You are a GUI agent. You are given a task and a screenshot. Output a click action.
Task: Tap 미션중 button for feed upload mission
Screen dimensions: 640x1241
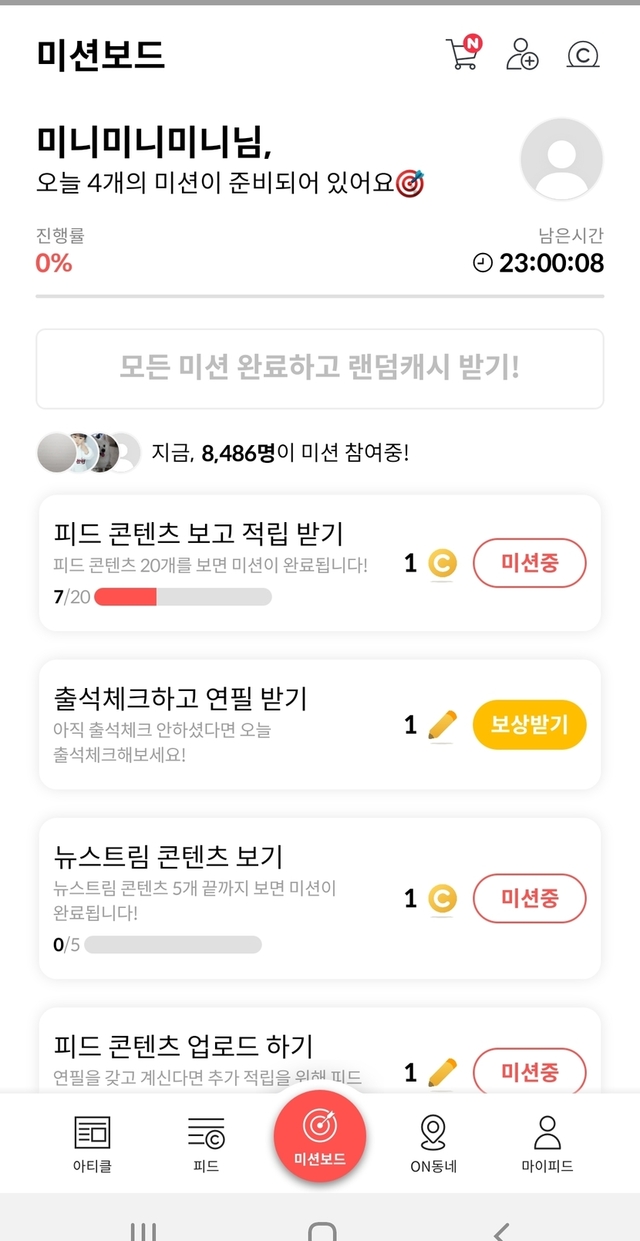pyautogui.click(x=529, y=1072)
